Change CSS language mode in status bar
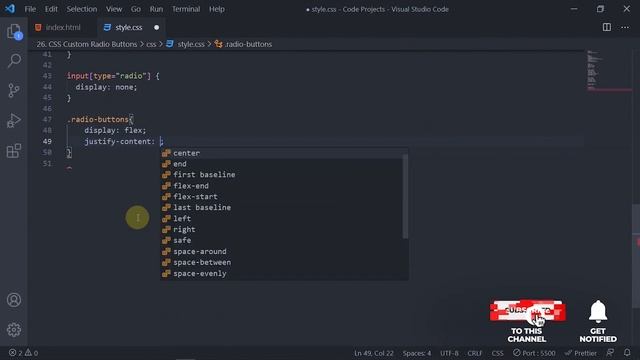The image size is (640, 360). (x=497, y=353)
